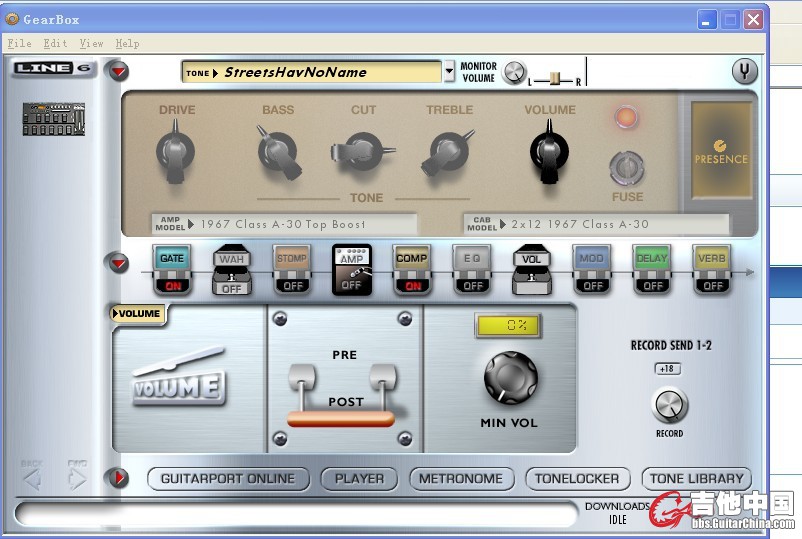The image size is (802, 539).
Task: Open the TONELOCKER panel
Action: (577, 479)
